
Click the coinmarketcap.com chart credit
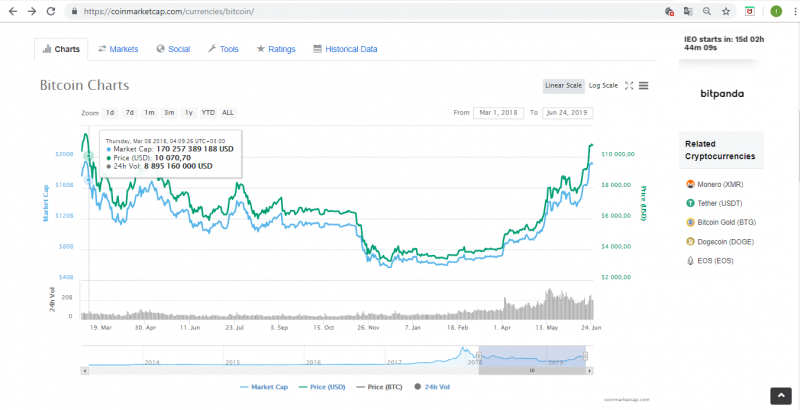point(627,400)
